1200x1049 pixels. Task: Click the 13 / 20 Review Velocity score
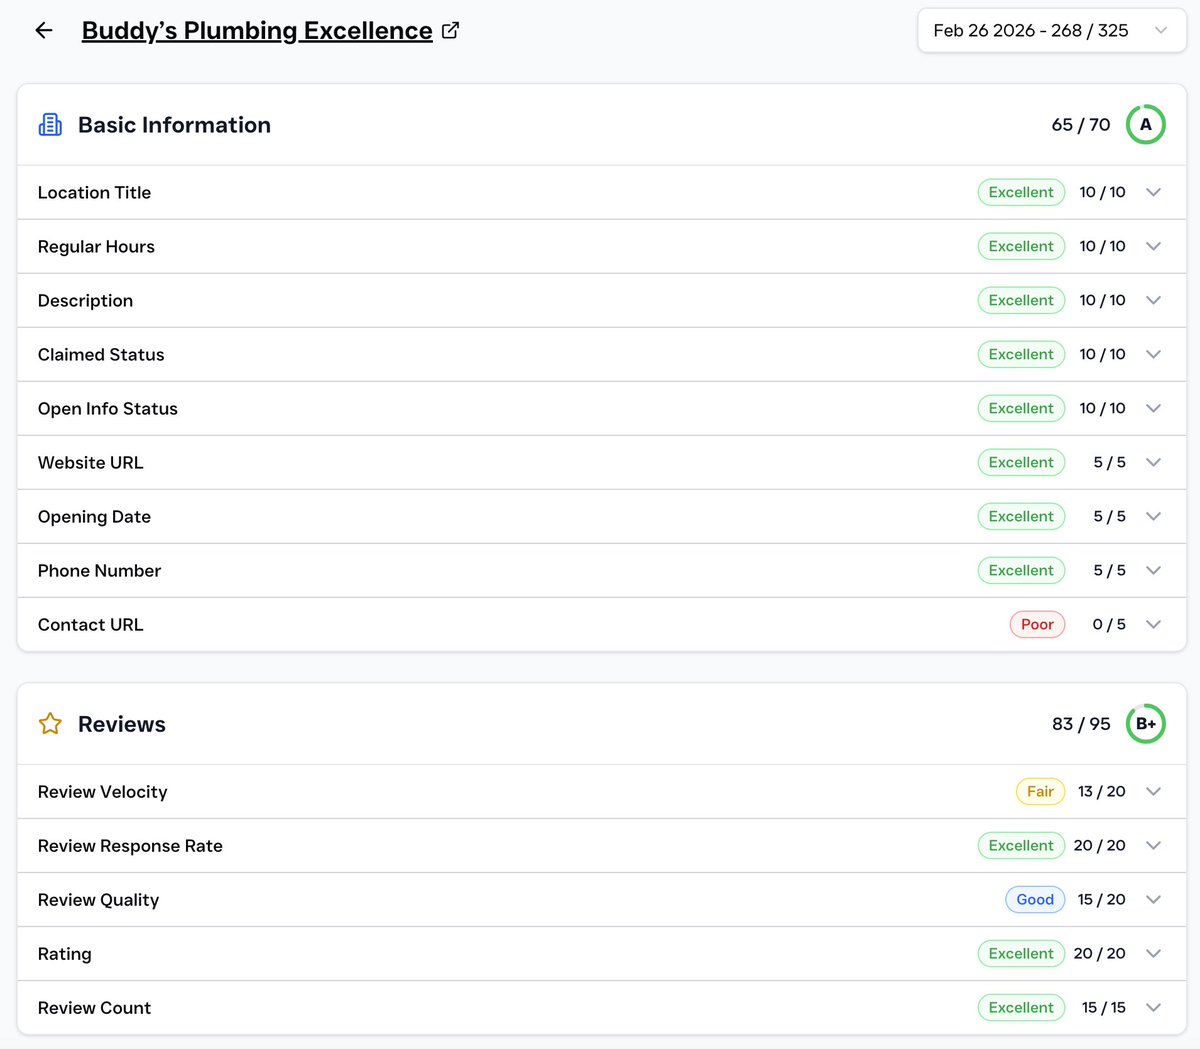pyautogui.click(x=1102, y=791)
